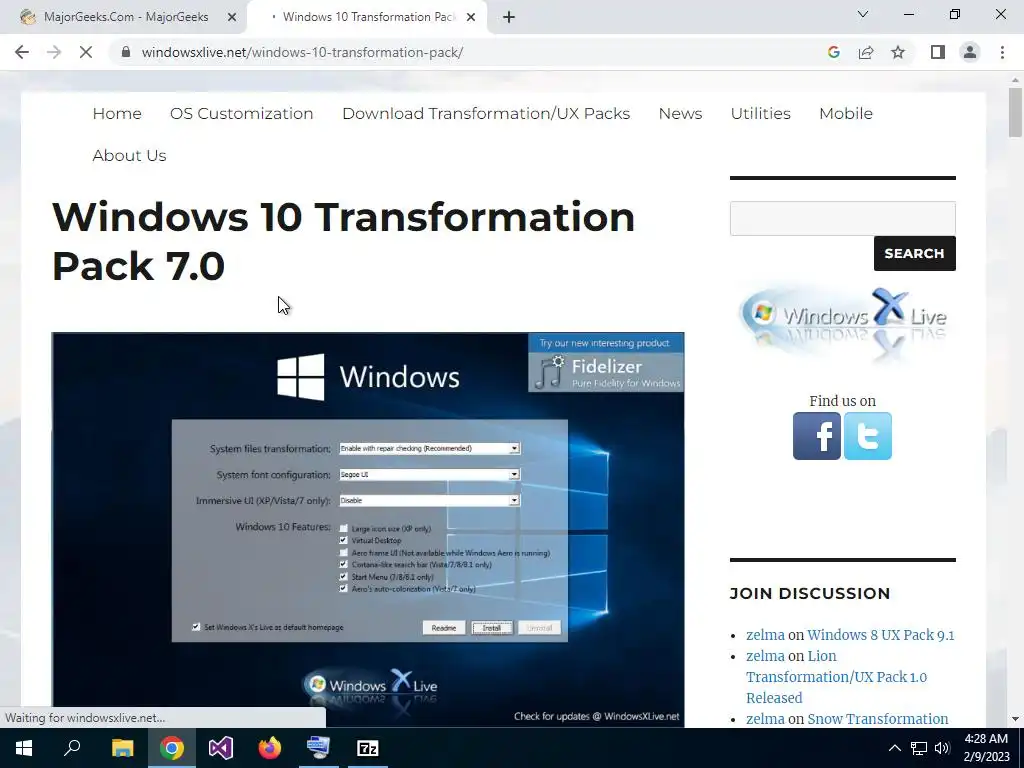The width and height of the screenshot is (1024, 768).
Task: Go to the Home menu item
Action: click(117, 114)
